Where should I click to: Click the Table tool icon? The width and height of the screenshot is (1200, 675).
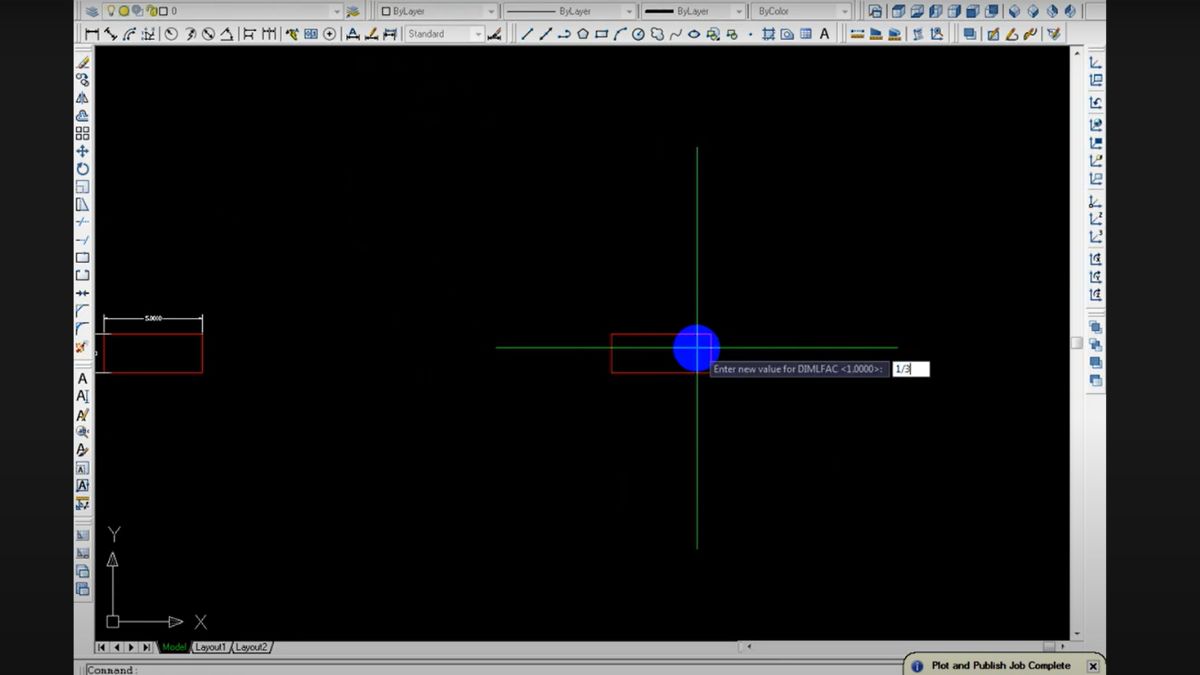(x=806, y=34)
